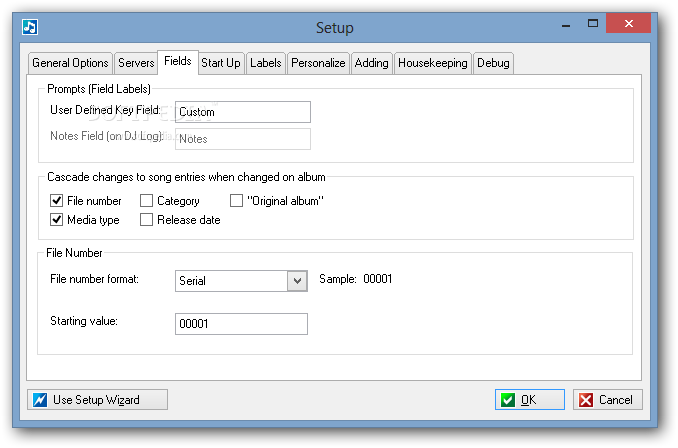Click the Starting value text box
Image resolution: width=678 pixels, height=448 pixels.
242,324
